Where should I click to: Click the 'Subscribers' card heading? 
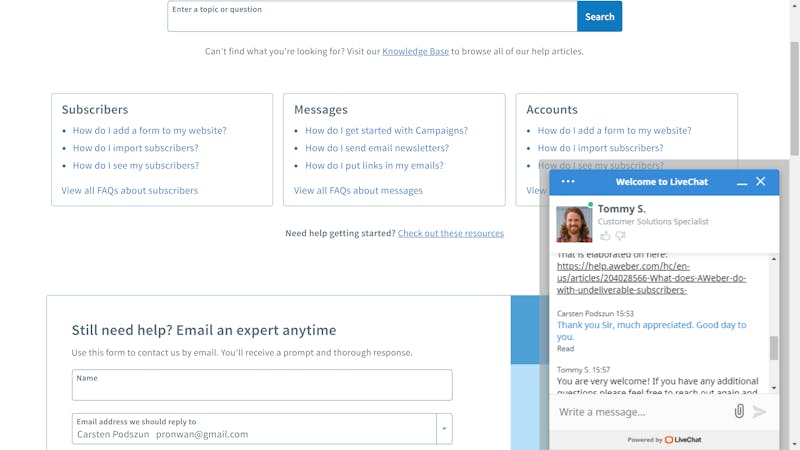(95, 109)
